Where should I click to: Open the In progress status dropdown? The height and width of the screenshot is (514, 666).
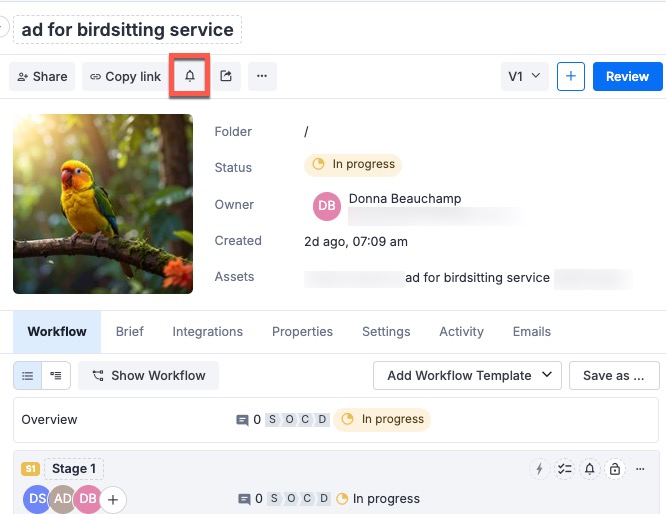click(x=353, y=164)
